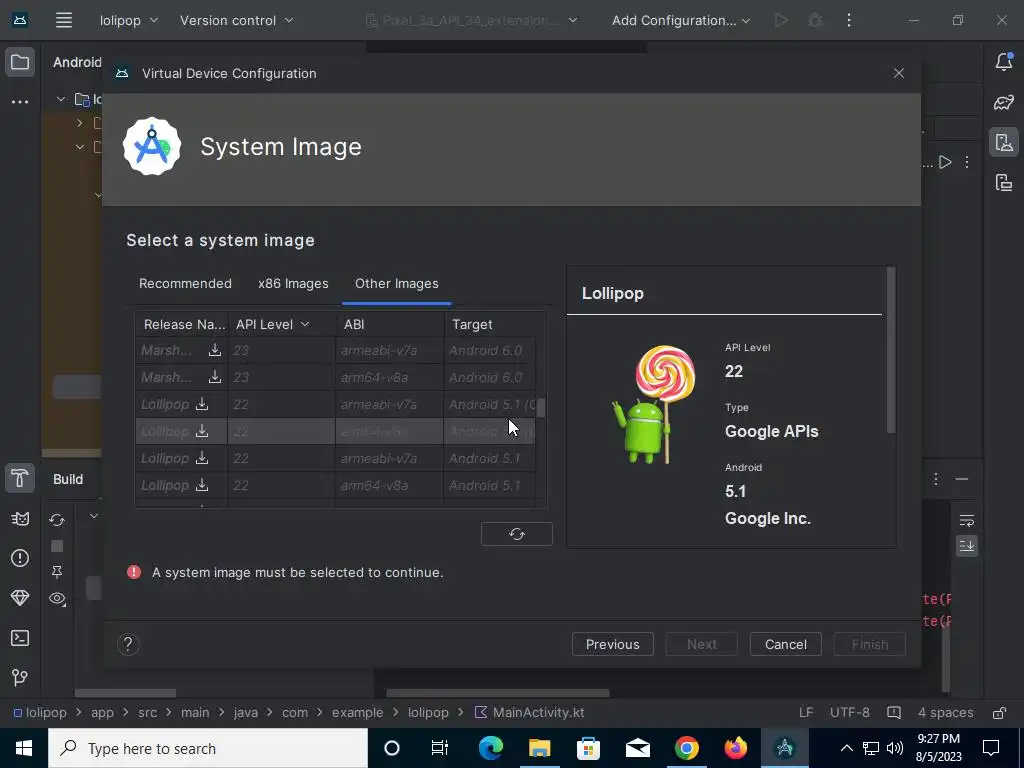Click the Previous button
This screenshot has height=768, width=1024.
(x=613, y=645)
